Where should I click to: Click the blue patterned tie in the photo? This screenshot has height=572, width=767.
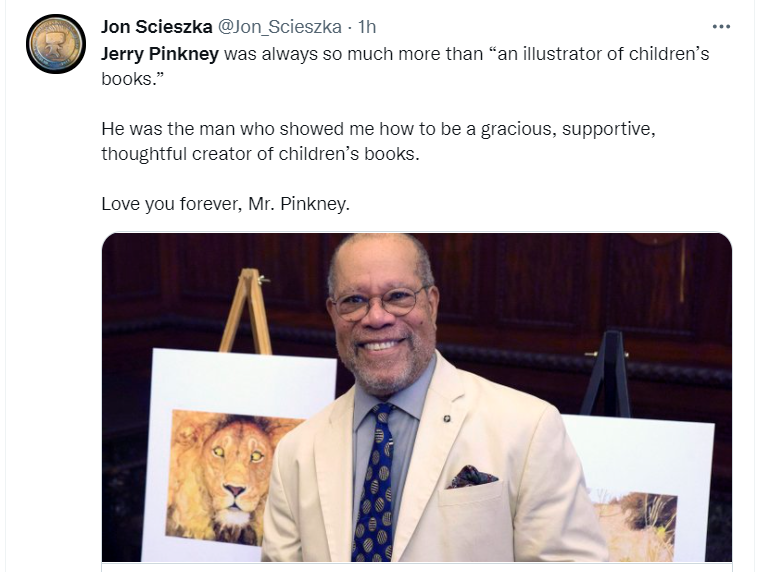click(x=375, y=480)
